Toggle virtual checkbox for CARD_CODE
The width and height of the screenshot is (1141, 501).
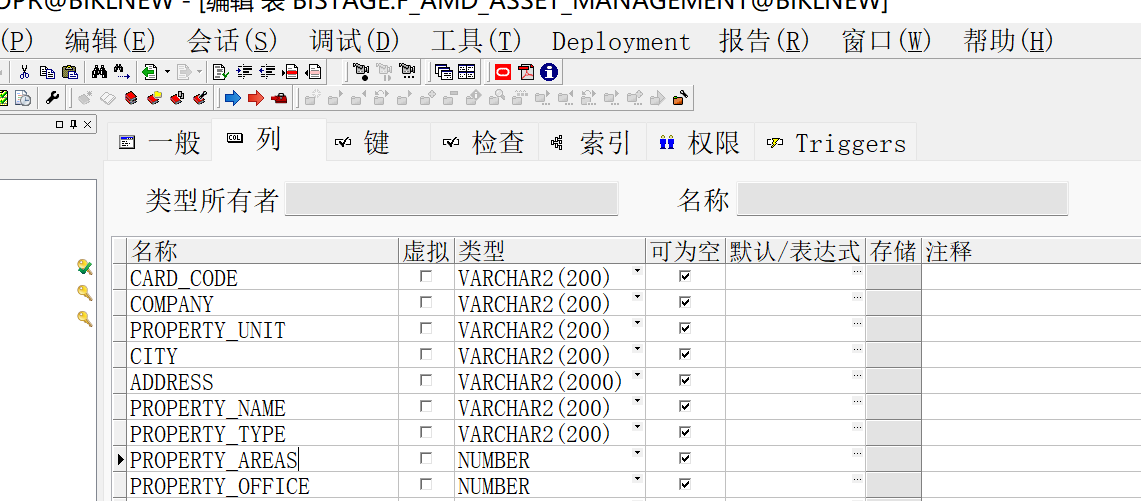coord(426,277)
